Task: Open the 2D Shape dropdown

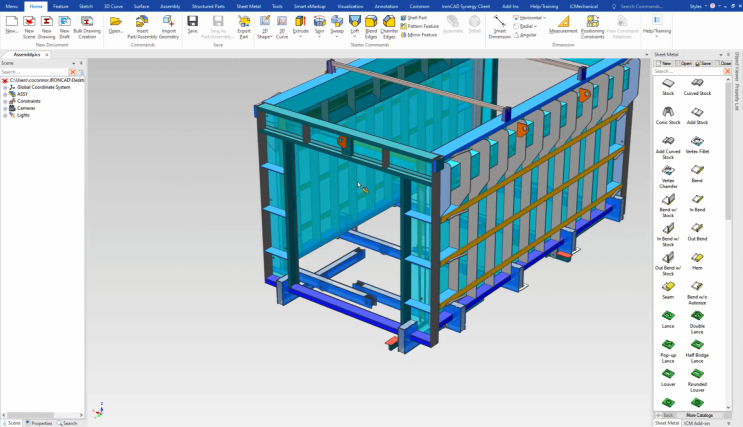Action: pos(264,36)
